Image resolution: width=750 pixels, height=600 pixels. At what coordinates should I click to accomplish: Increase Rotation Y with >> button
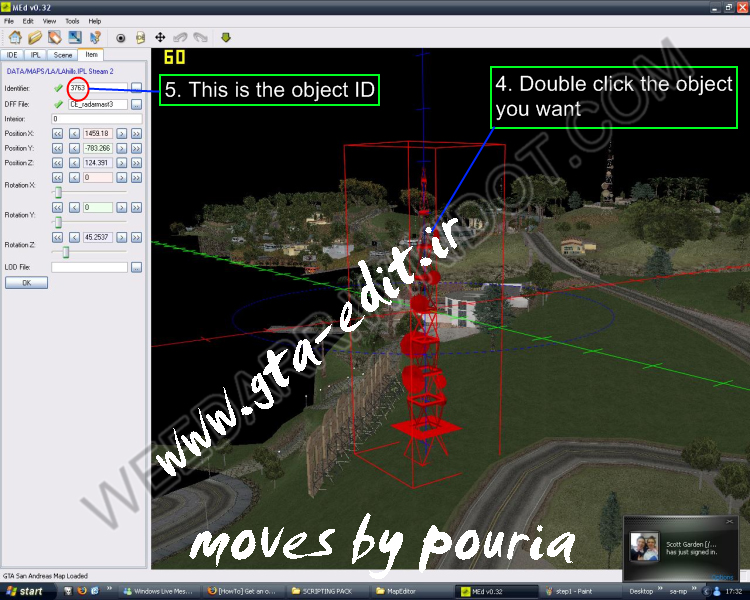tap(136, 207)
